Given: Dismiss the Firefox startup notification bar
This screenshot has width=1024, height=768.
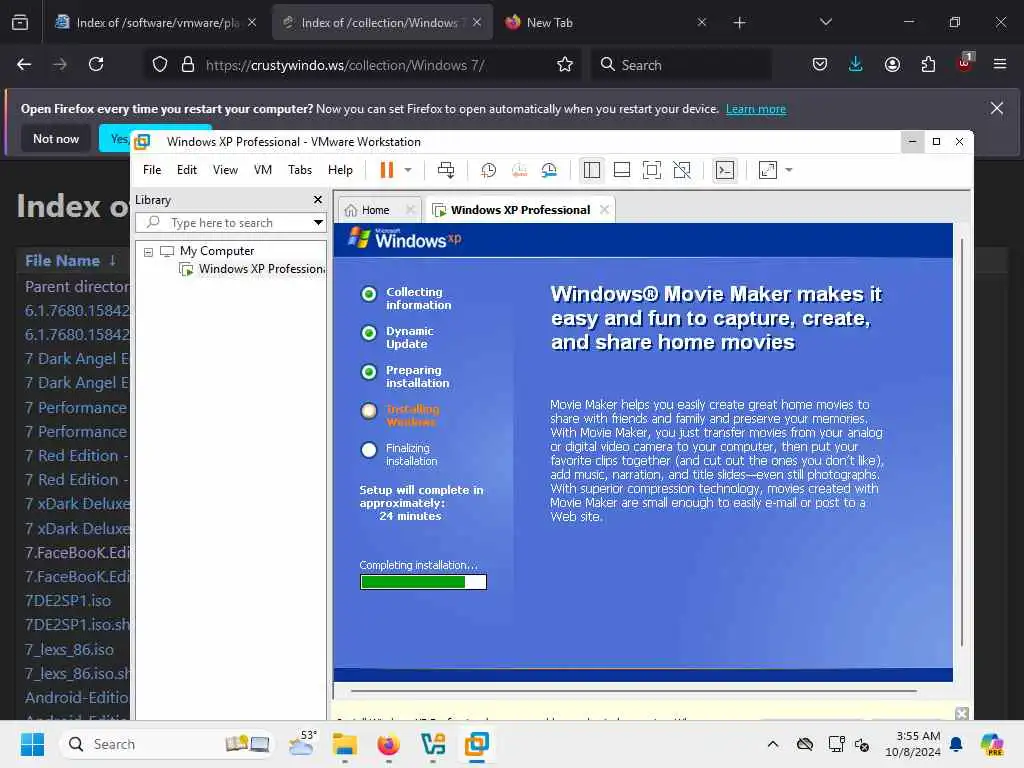Looking at the screenshot, I should pos(997,108).
